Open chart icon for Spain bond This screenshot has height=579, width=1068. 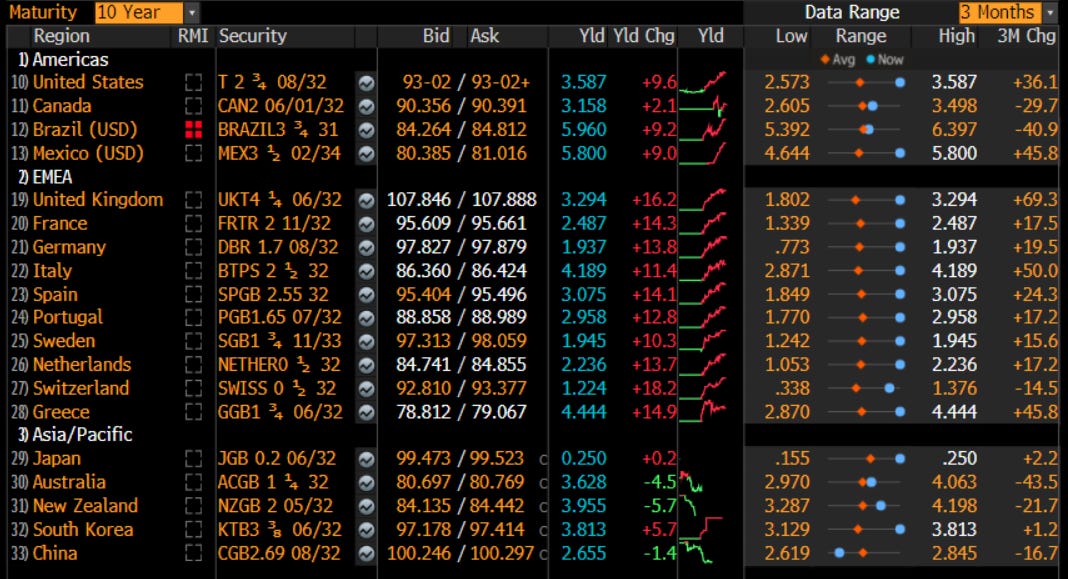click(366, 295)
